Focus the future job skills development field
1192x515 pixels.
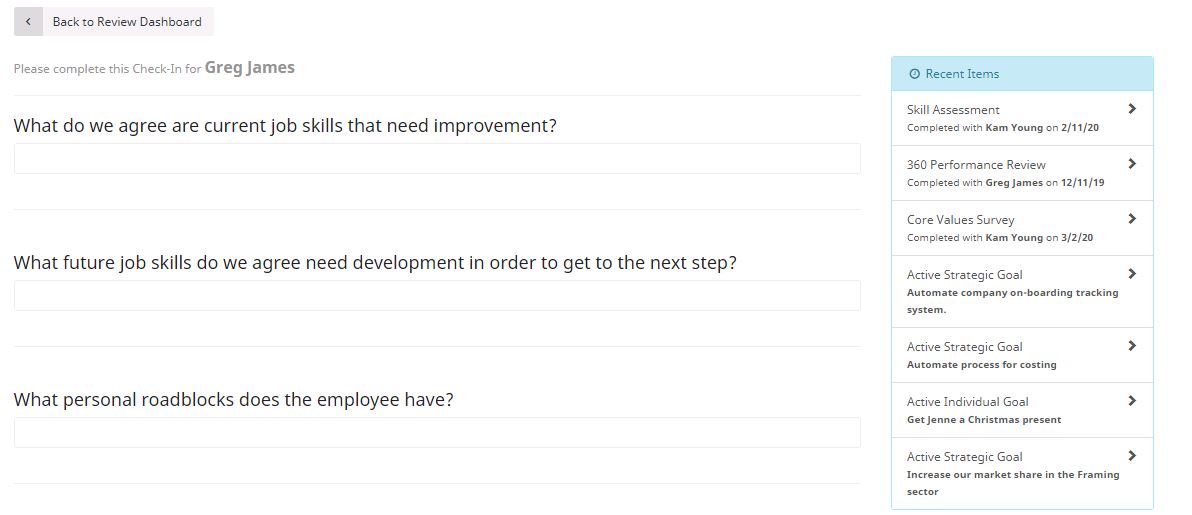437,295
